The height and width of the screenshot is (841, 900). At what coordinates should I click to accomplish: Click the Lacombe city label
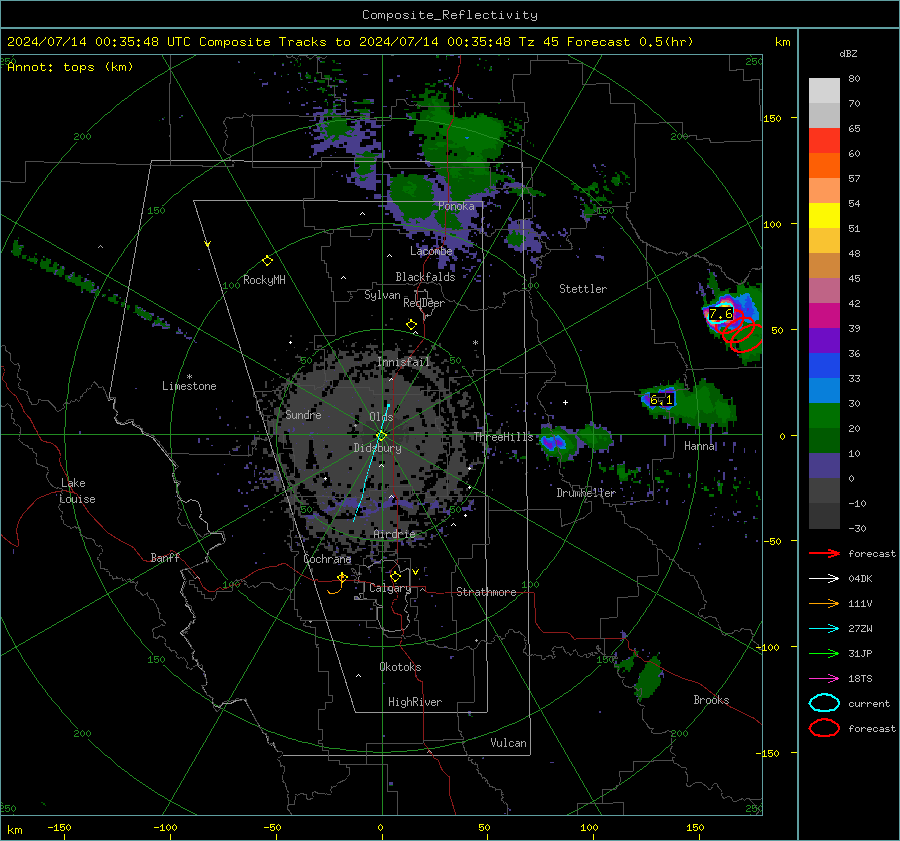tap(431, 251)
